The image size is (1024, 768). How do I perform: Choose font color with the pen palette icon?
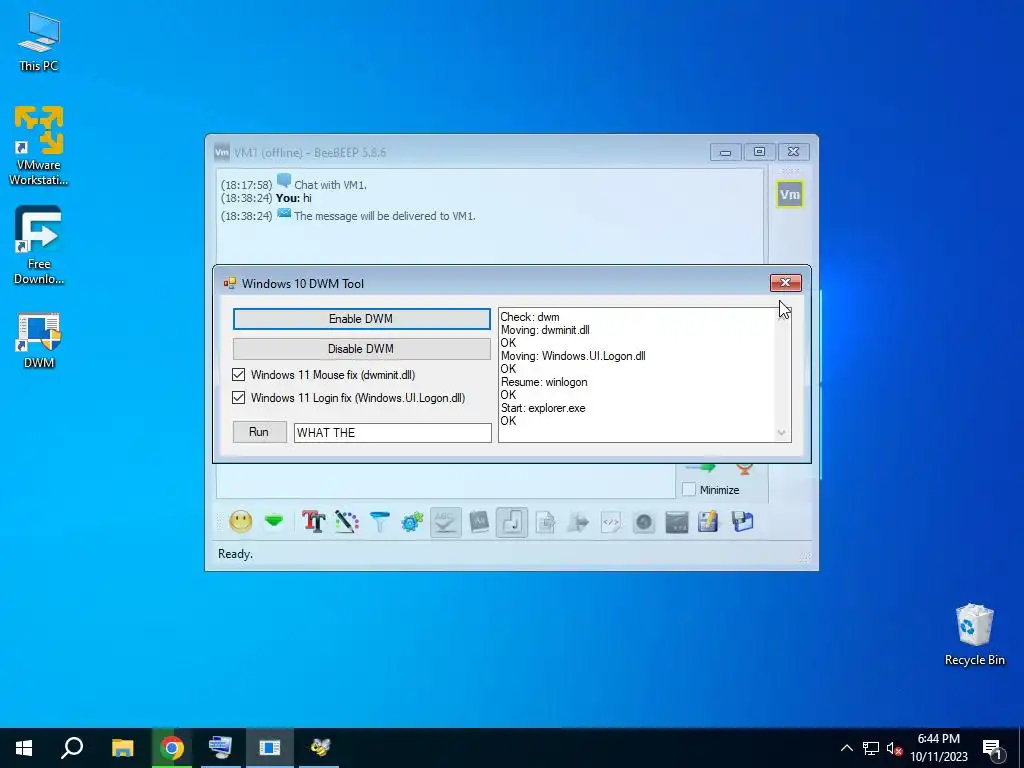coord(347,522)
